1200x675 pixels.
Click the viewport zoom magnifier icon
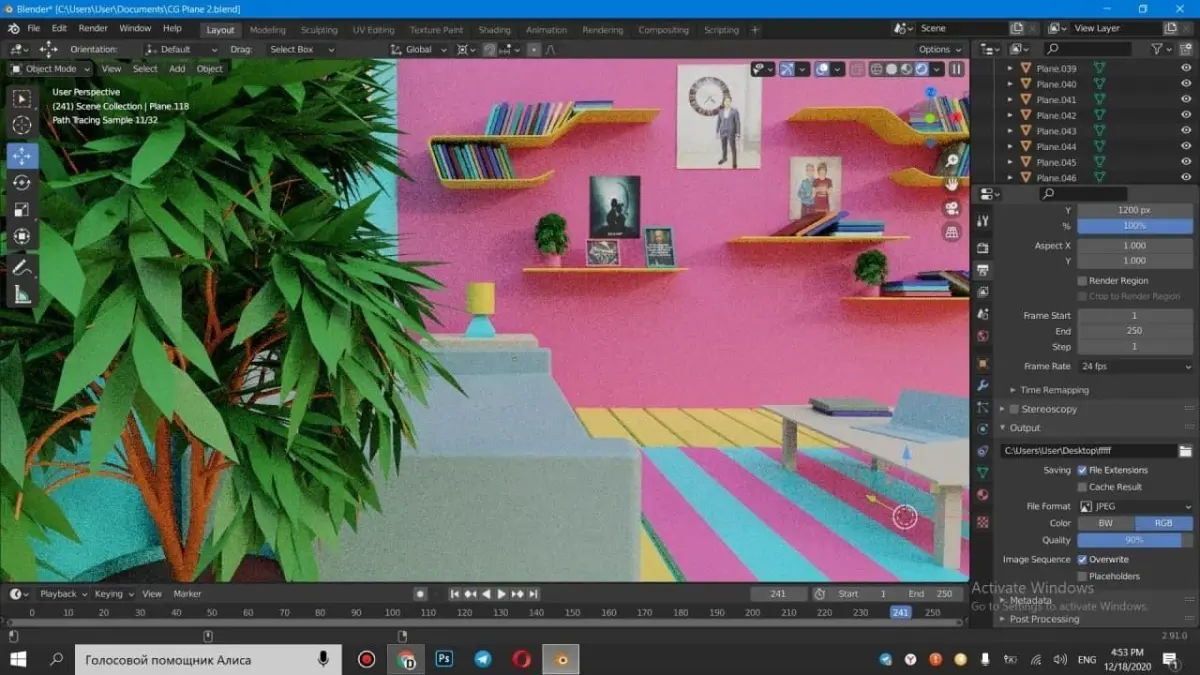click(x=952, y=160)
